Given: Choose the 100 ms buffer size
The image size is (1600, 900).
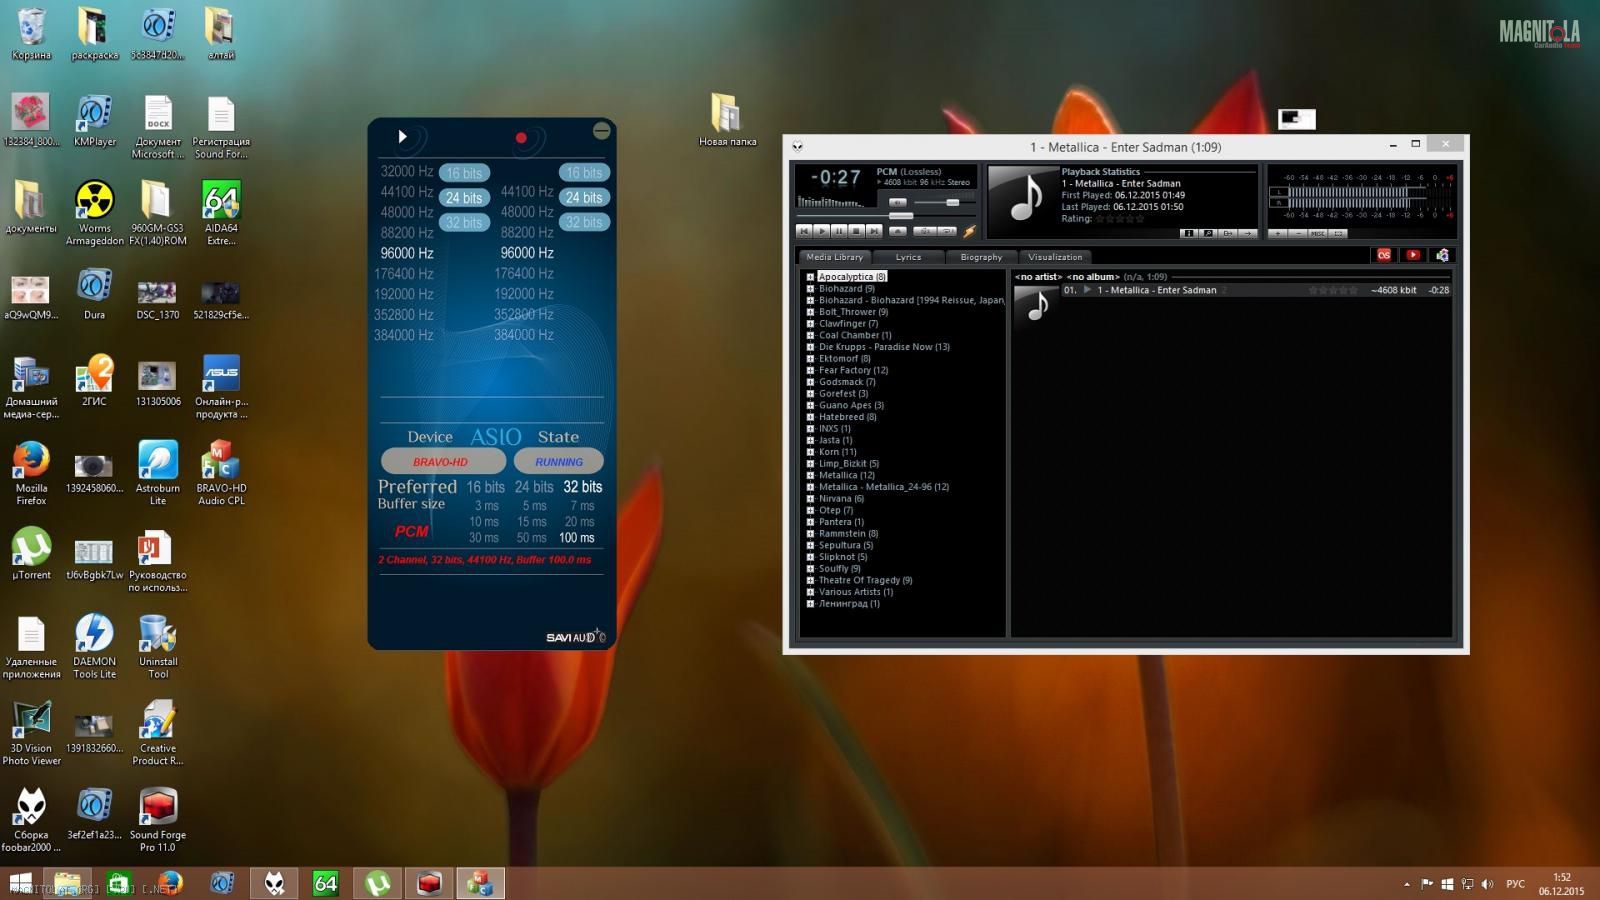Looking at the screenshot, I should 577,538.
